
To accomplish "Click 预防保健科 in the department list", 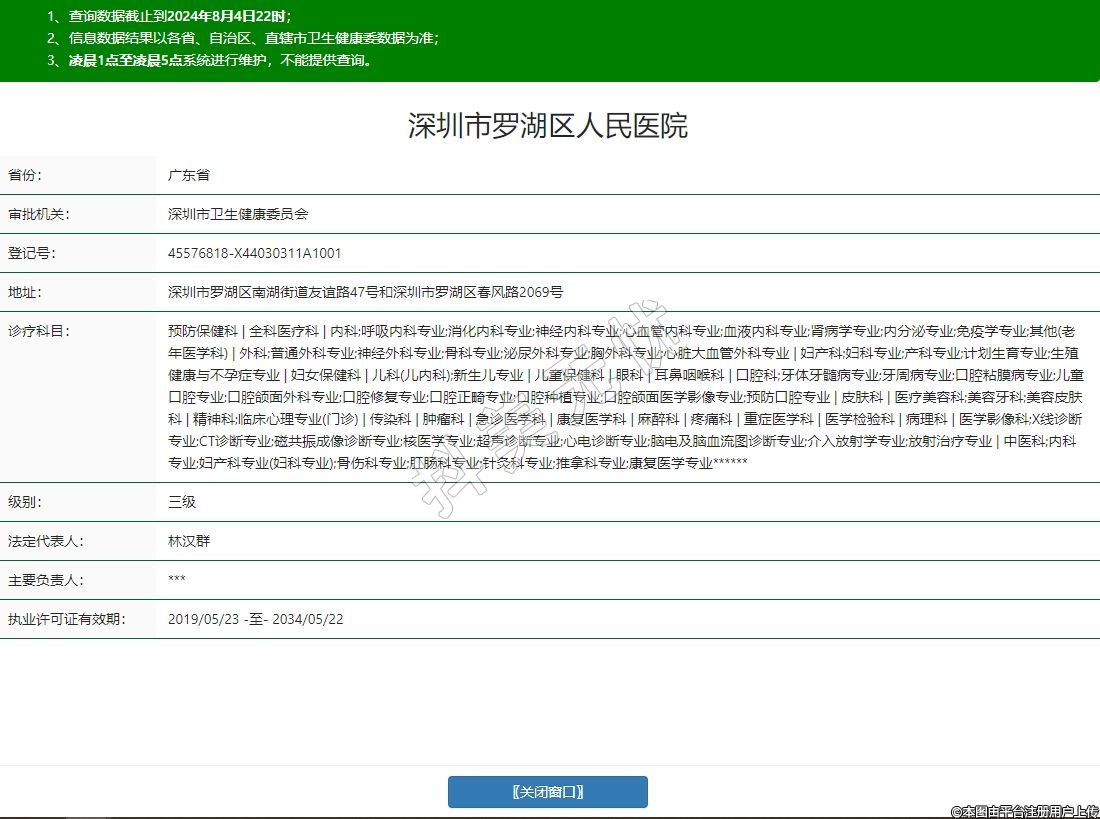I will (x=203, y=331).
